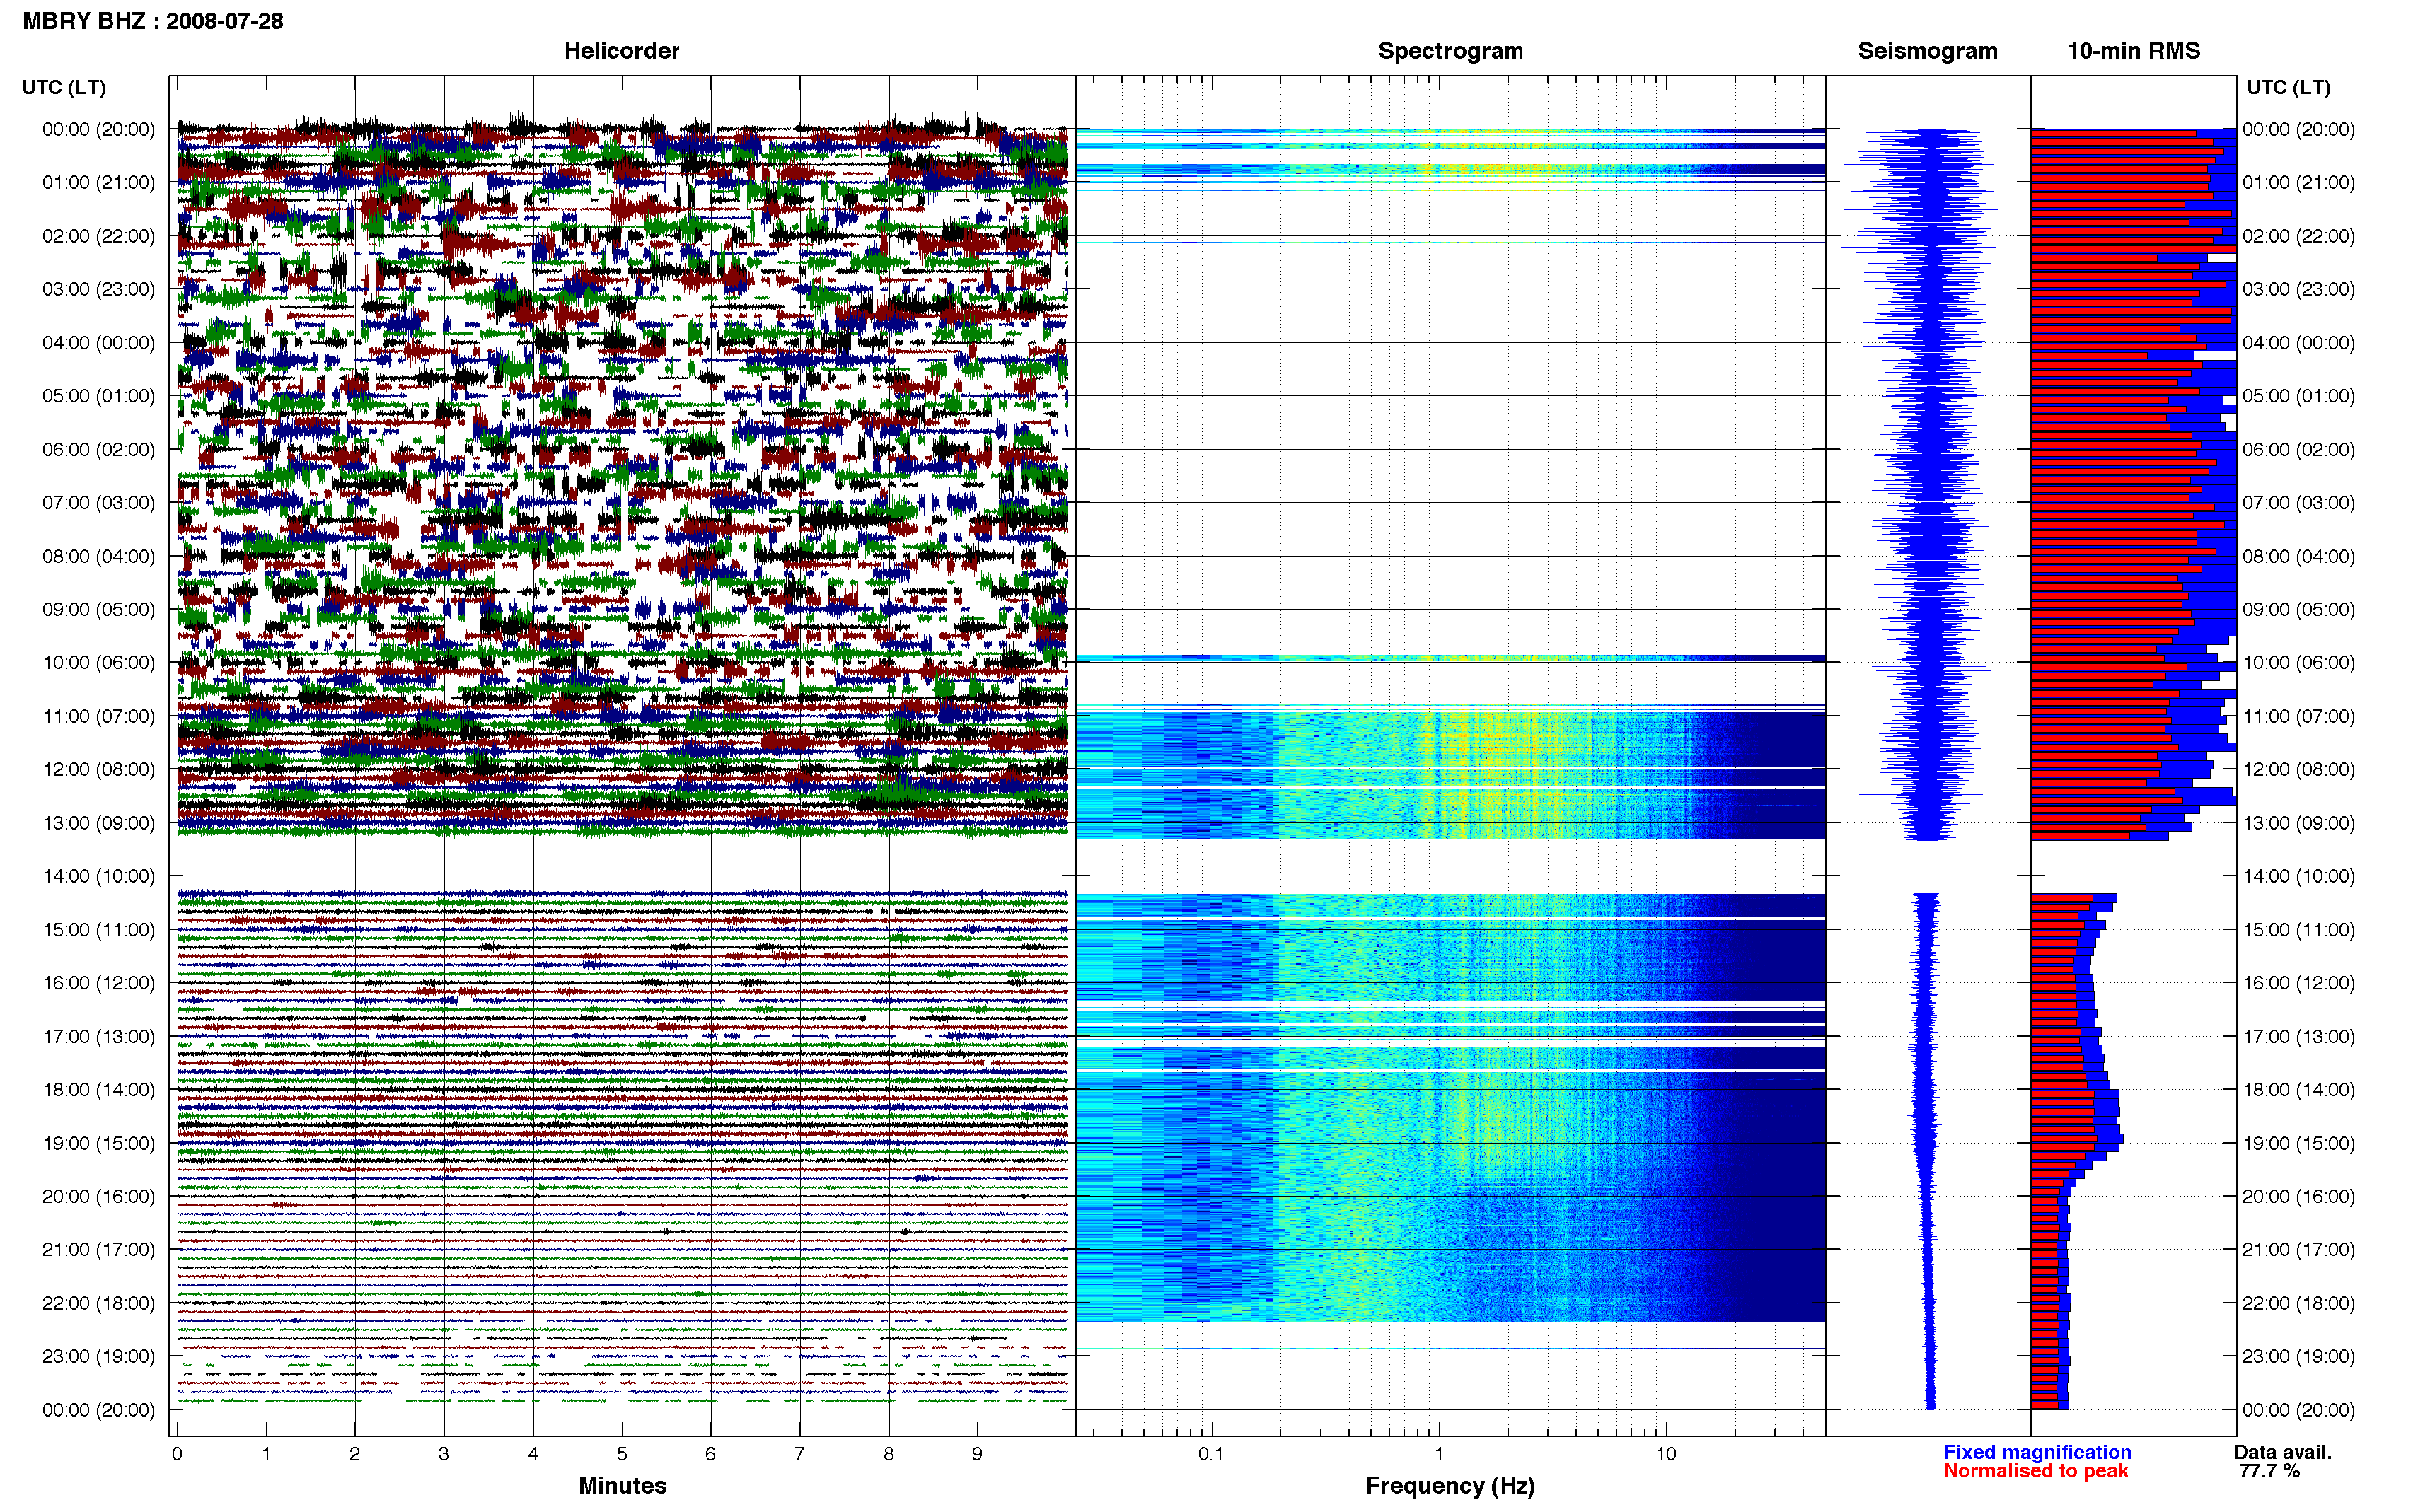Click '00:00 (20:00)' at top of left axis
This screenshot has height=1512, width=2418.
point(98,129)
